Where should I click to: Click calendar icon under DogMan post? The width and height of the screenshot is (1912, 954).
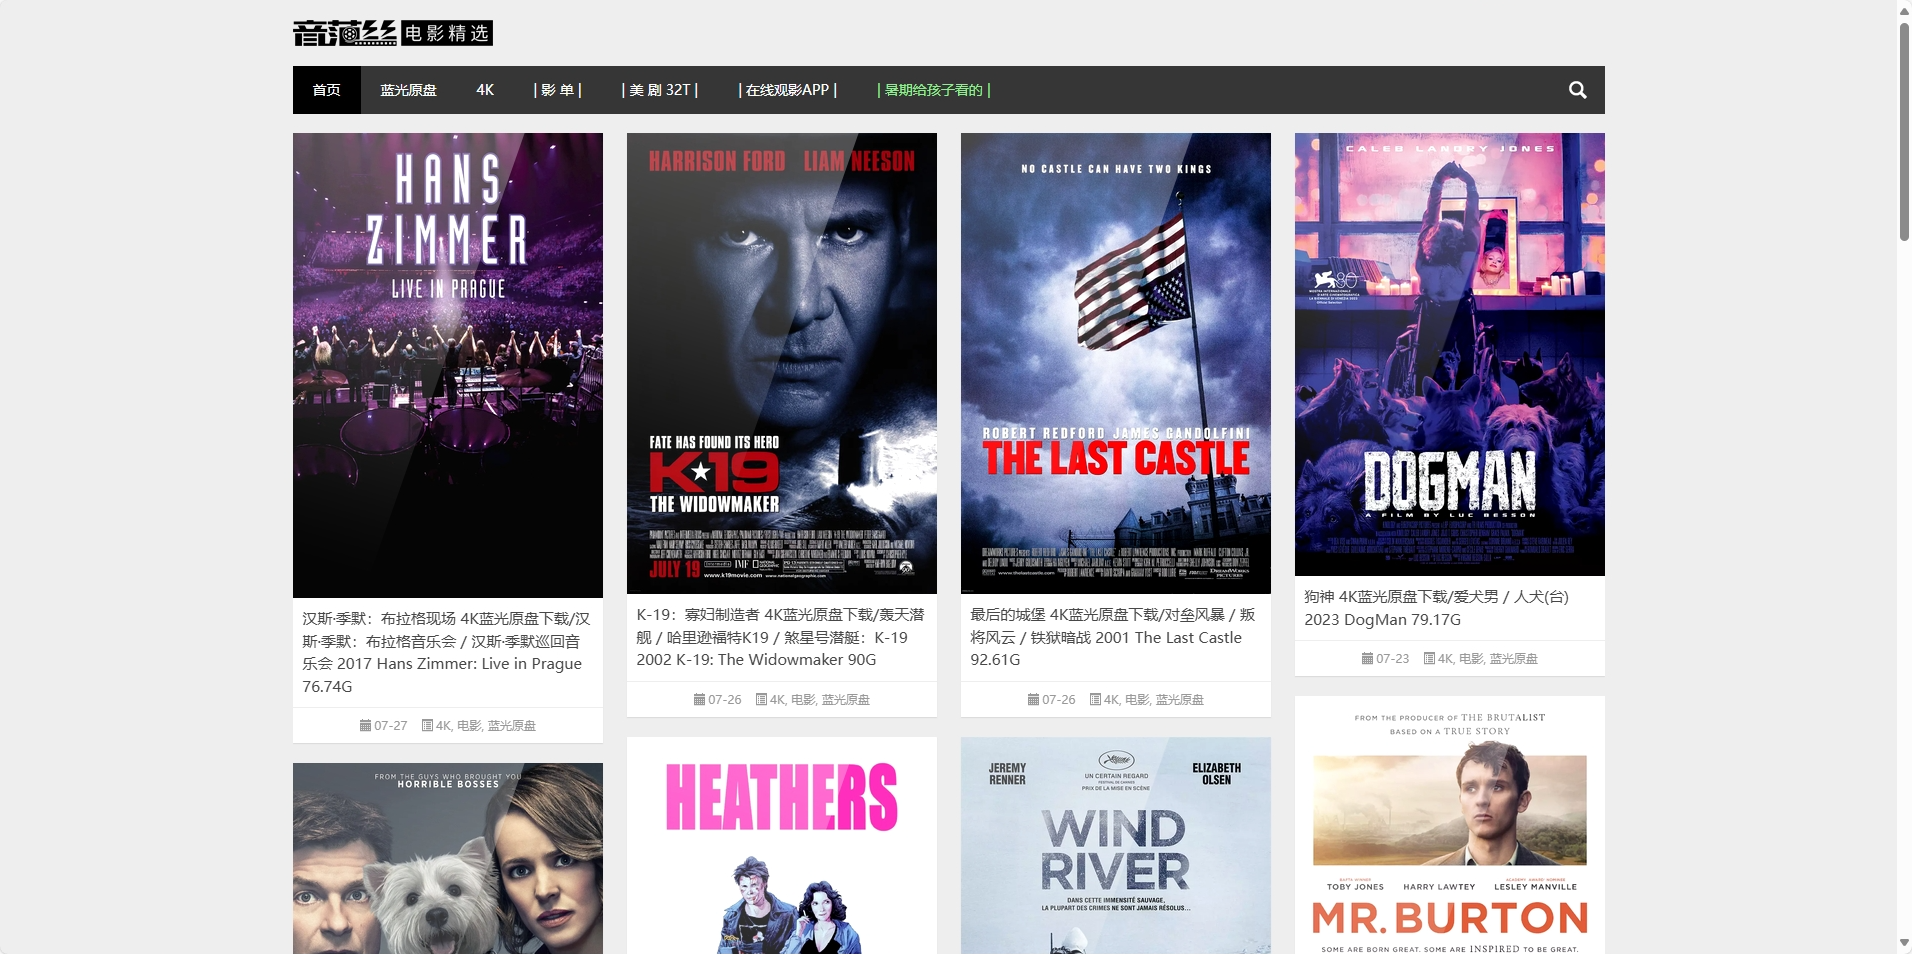click(1367, 659)
